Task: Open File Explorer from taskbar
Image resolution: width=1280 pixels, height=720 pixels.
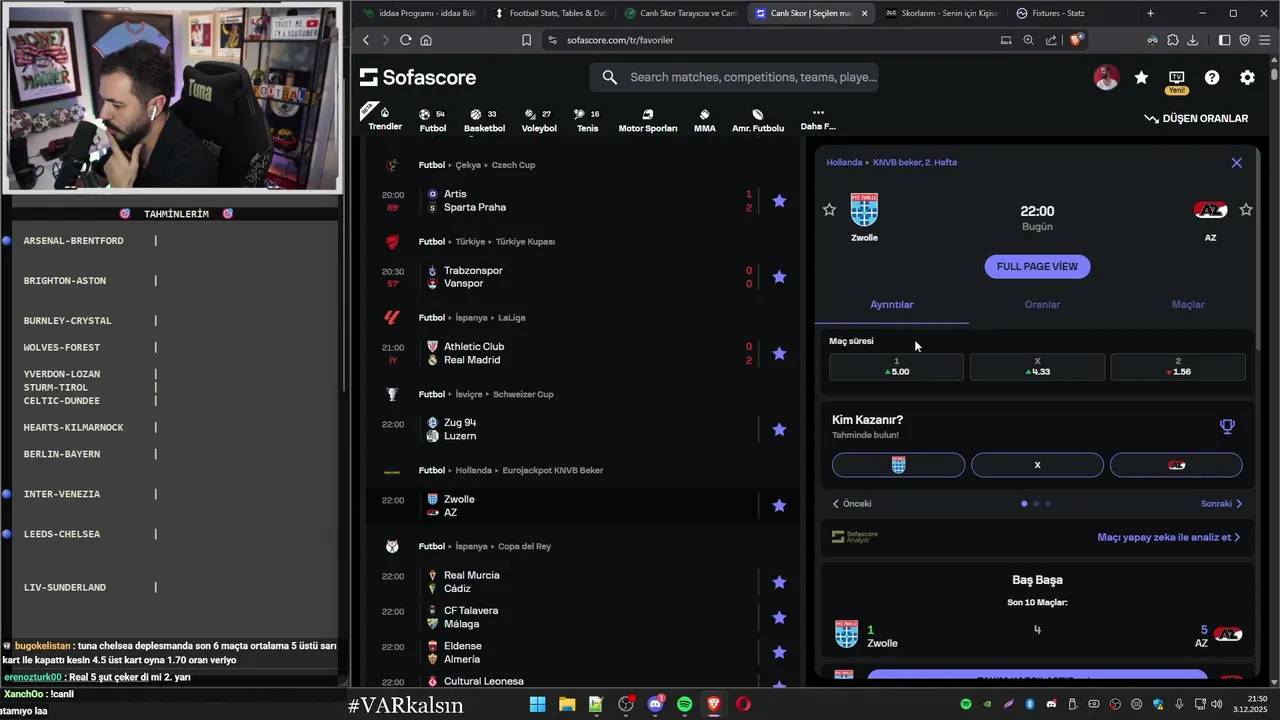Action: [x=567, y=704]
